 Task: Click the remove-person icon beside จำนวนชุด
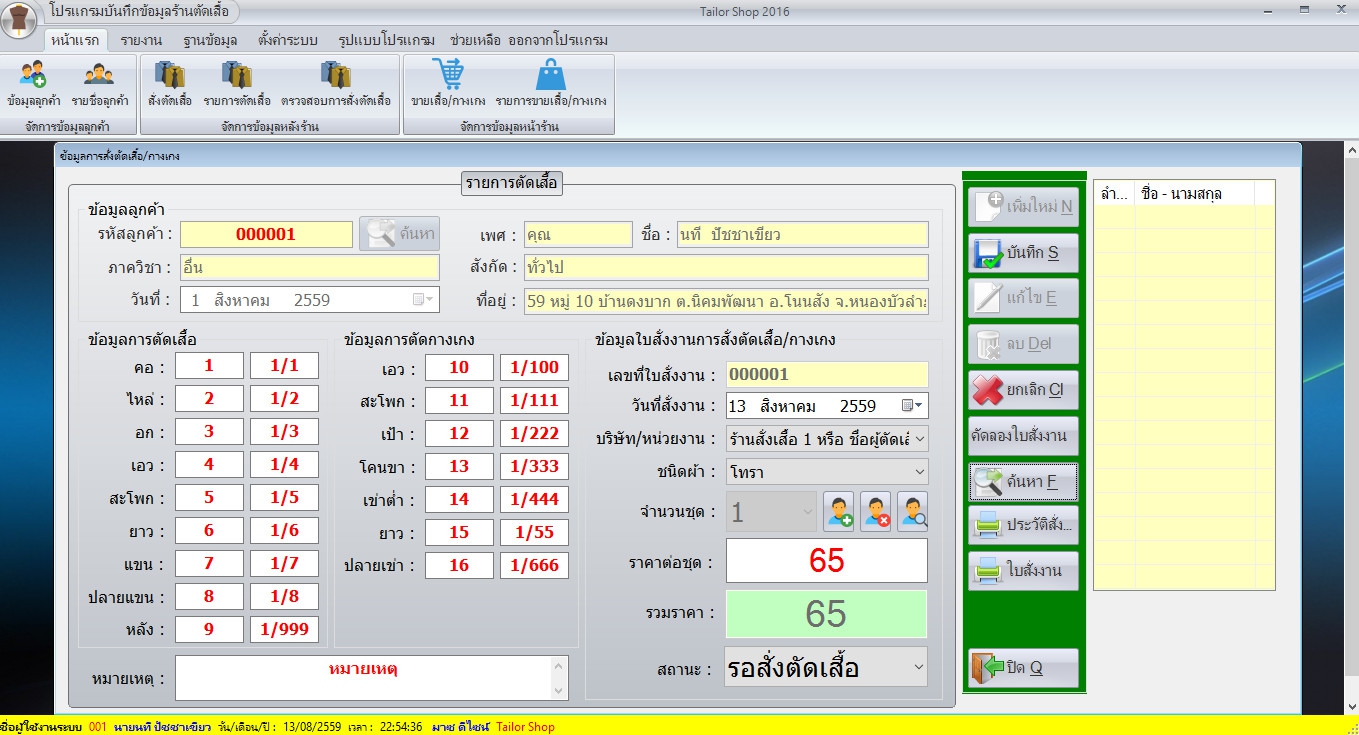pos(875,512)
